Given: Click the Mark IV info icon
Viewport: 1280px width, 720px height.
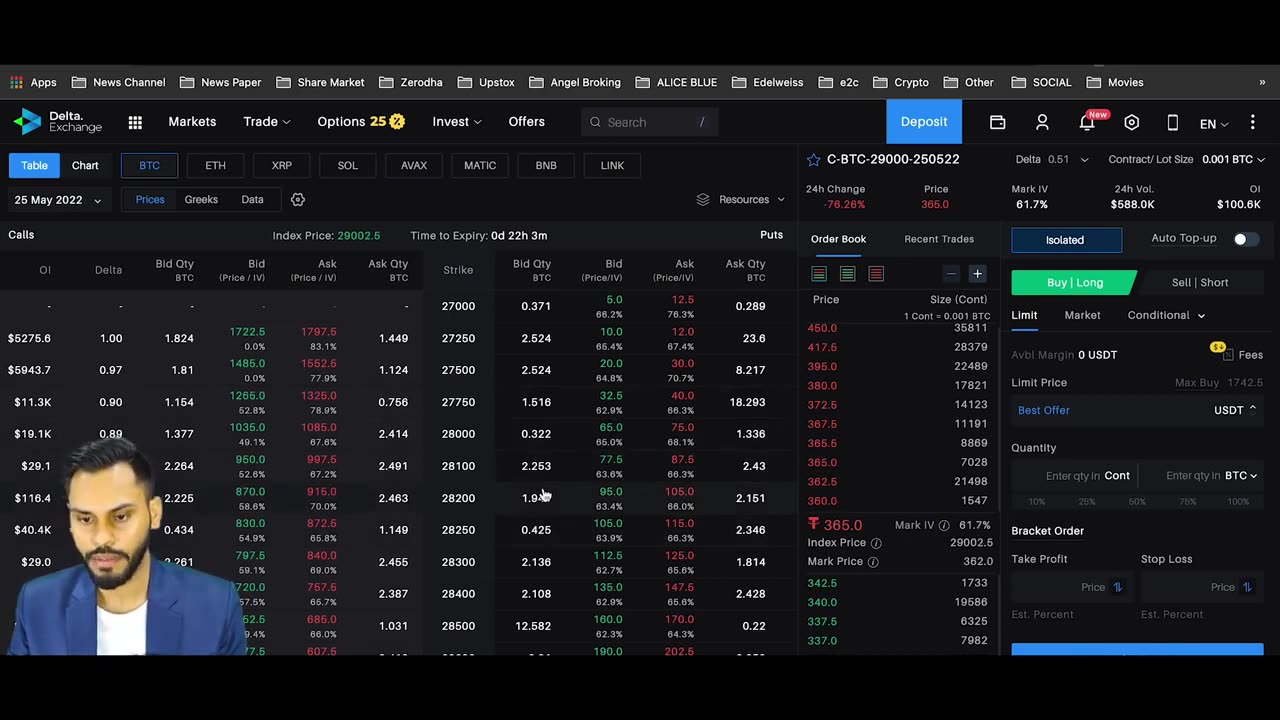Looking at the screenshot, I should tap(945, 525).
